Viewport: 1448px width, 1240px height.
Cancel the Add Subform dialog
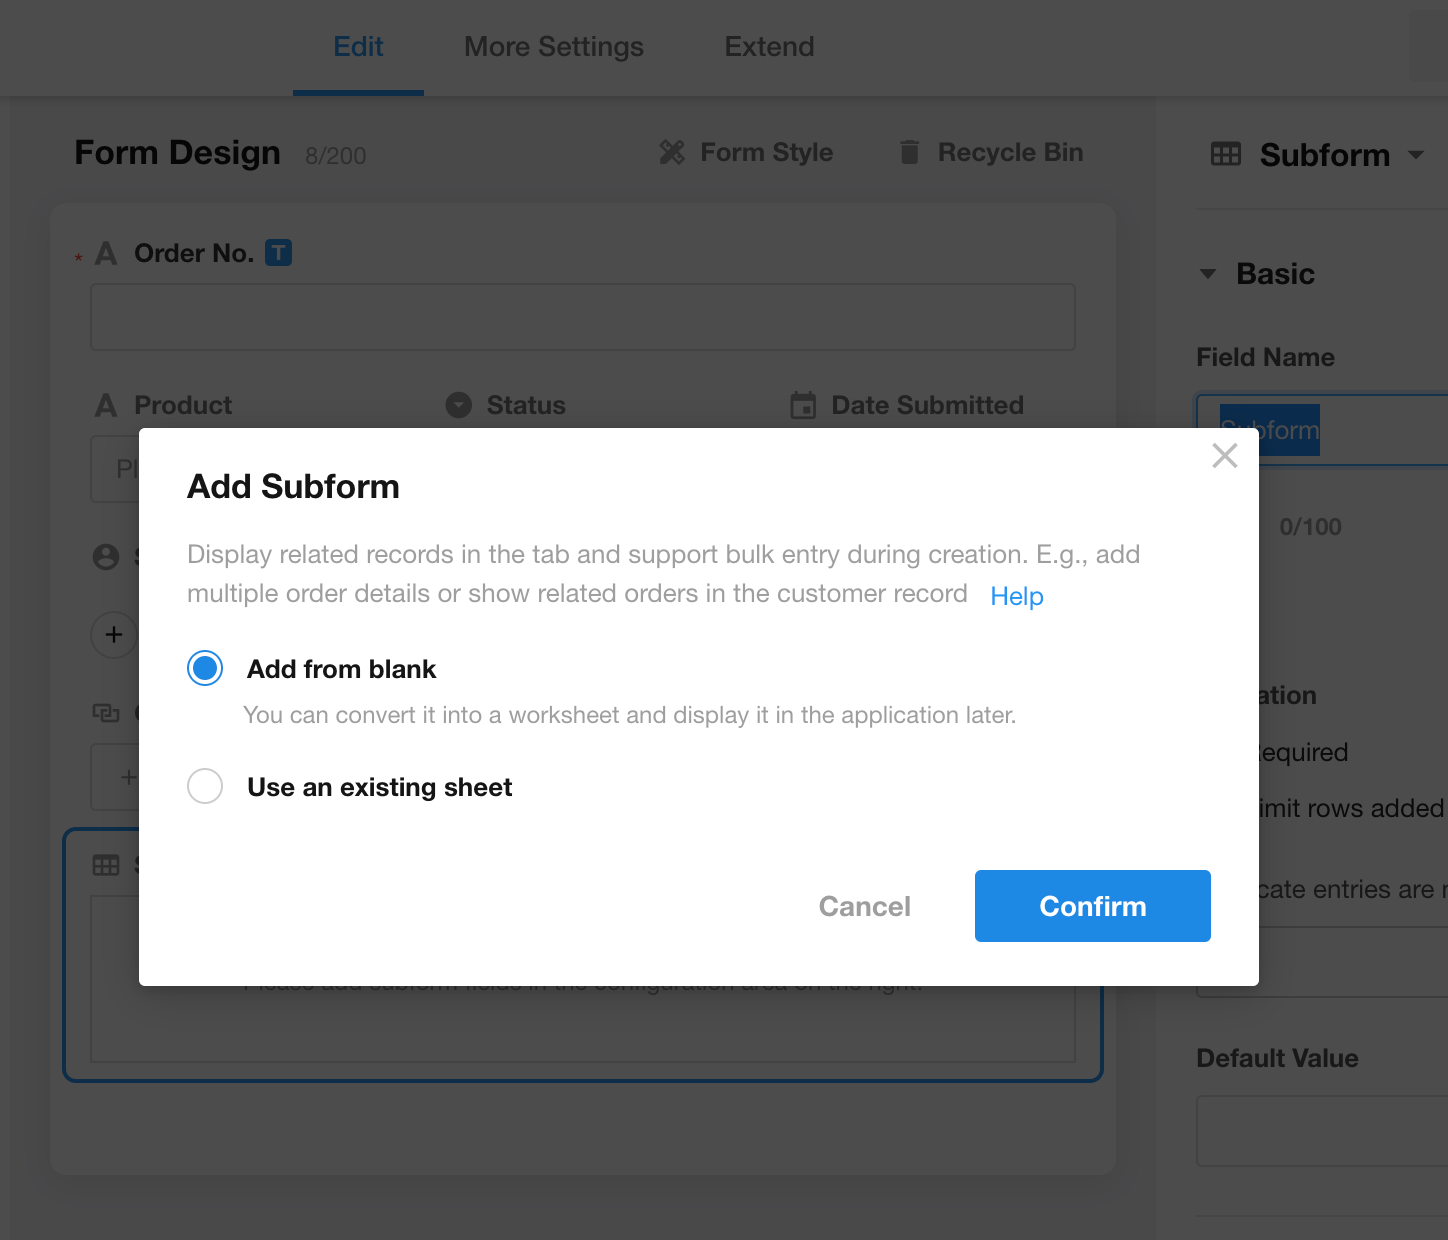[864, 906]
